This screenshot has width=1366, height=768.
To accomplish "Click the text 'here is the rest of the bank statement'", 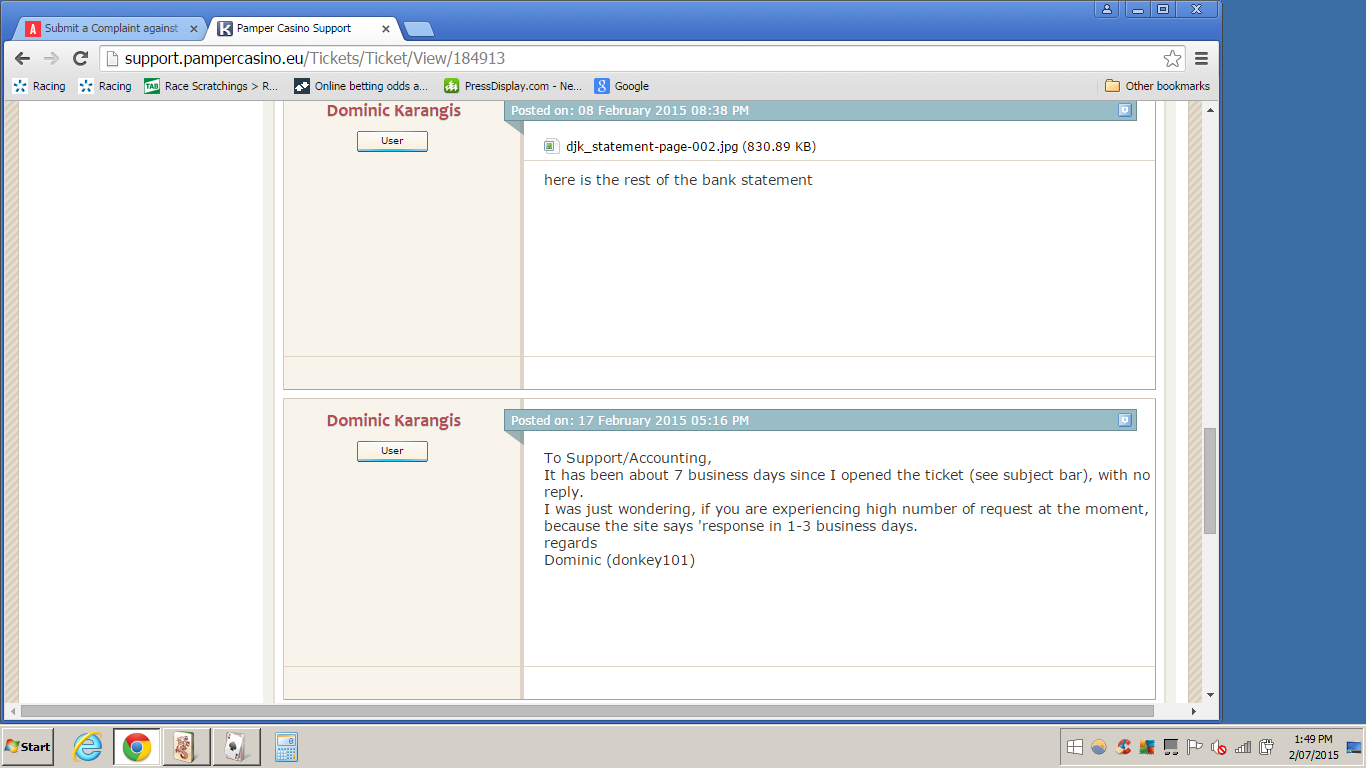I will coord(678,180).
